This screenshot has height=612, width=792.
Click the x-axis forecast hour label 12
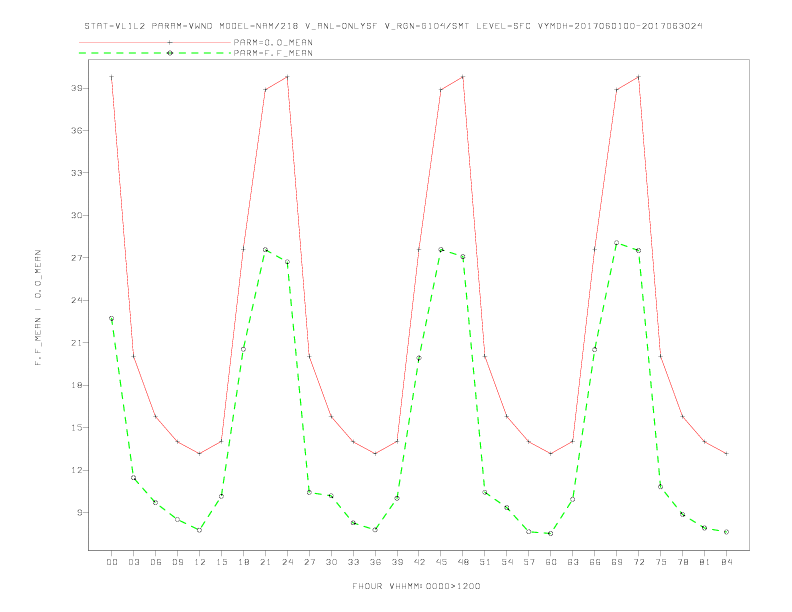click(x=200, y=562)
